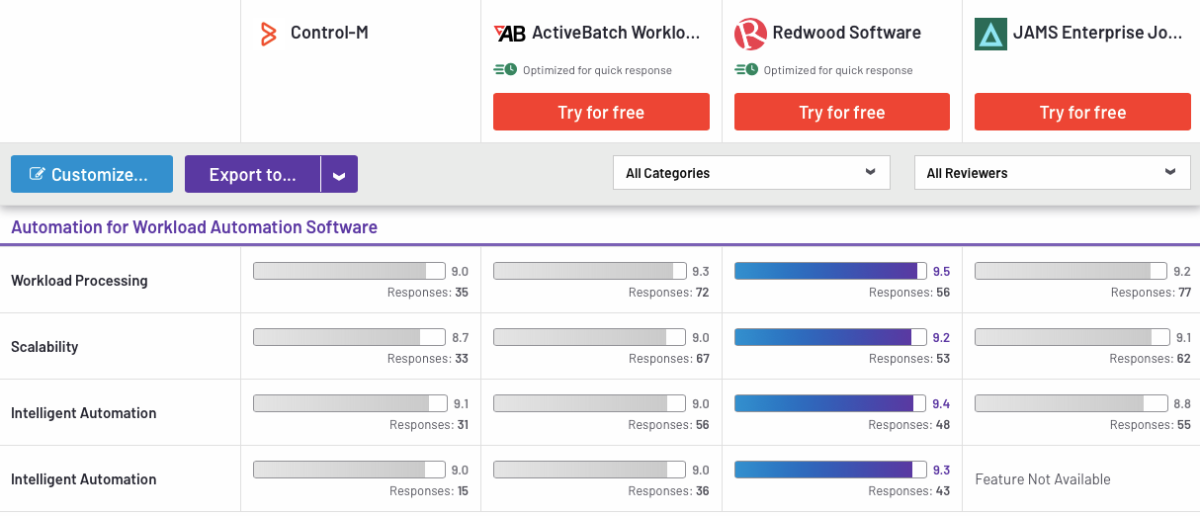The width and height of the screenshot is (1200, 516).
Task: Click Try for free under ActiveBatch
Action: tap(601, 112)
